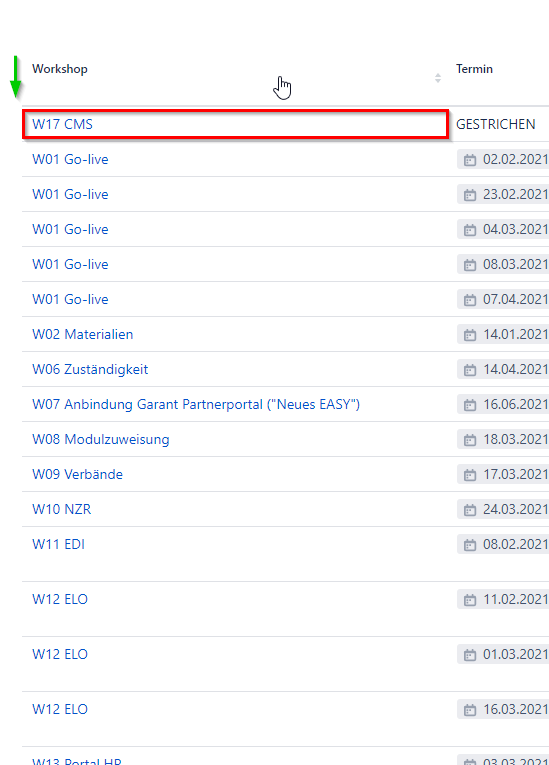This screenshot has width=549, height=765.
Task: Select date text 17.03.2021
Action: tap(516, 475)
